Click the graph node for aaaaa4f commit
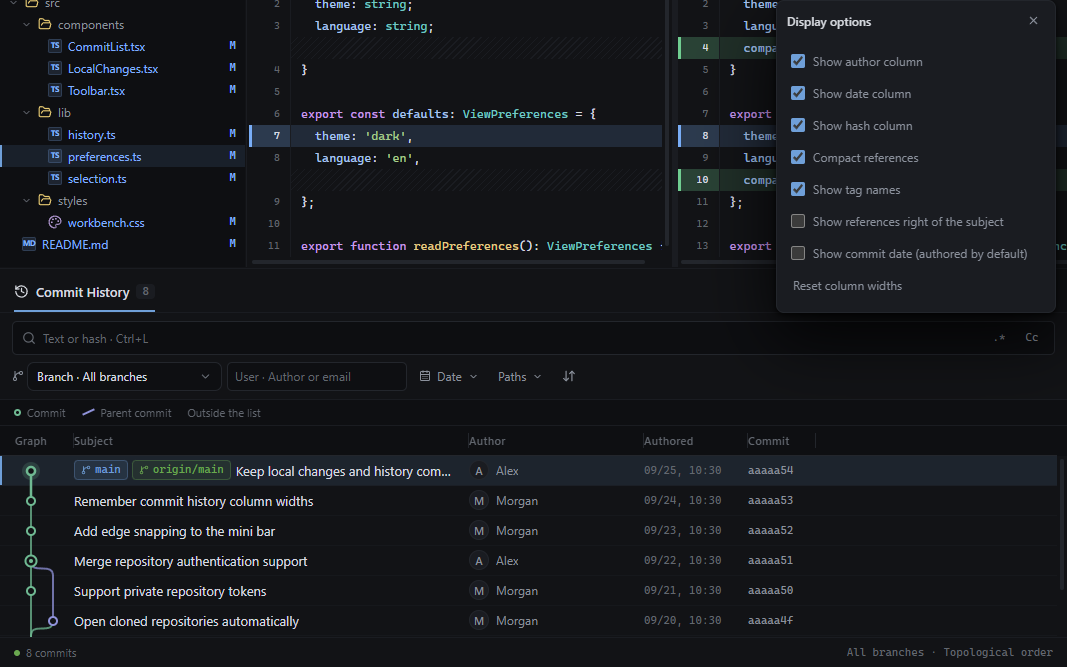 [x=52, y=621]
